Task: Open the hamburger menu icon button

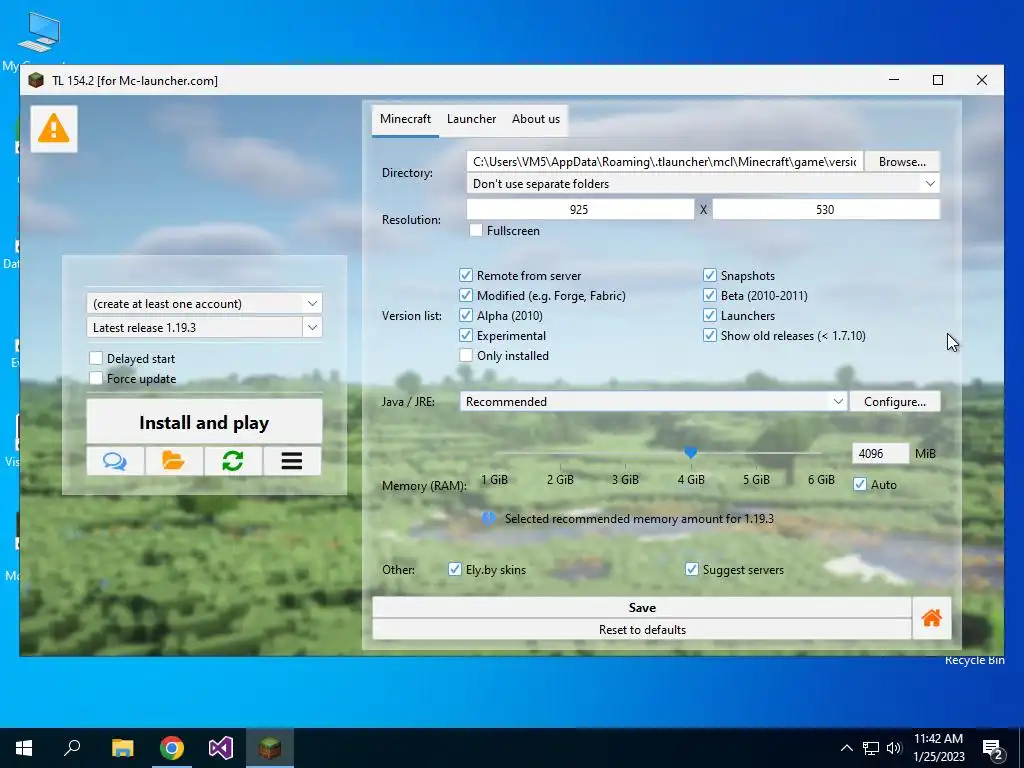Action: [292, 461]
